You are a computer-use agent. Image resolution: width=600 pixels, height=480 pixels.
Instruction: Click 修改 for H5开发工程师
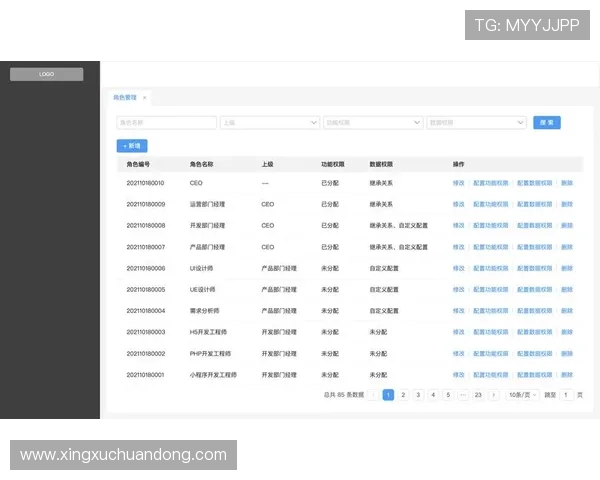[458, 332]
